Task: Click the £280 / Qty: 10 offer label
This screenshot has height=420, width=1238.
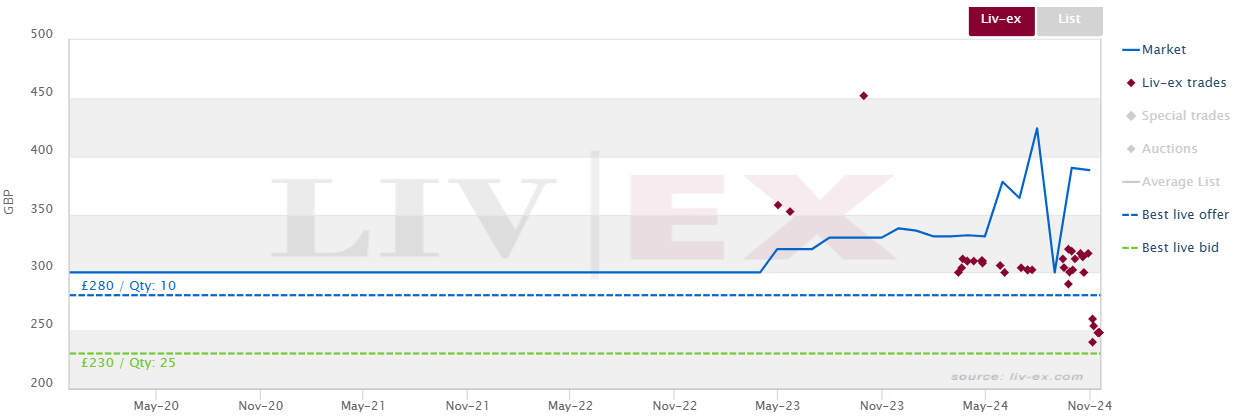Action: (x=128, y=286)
